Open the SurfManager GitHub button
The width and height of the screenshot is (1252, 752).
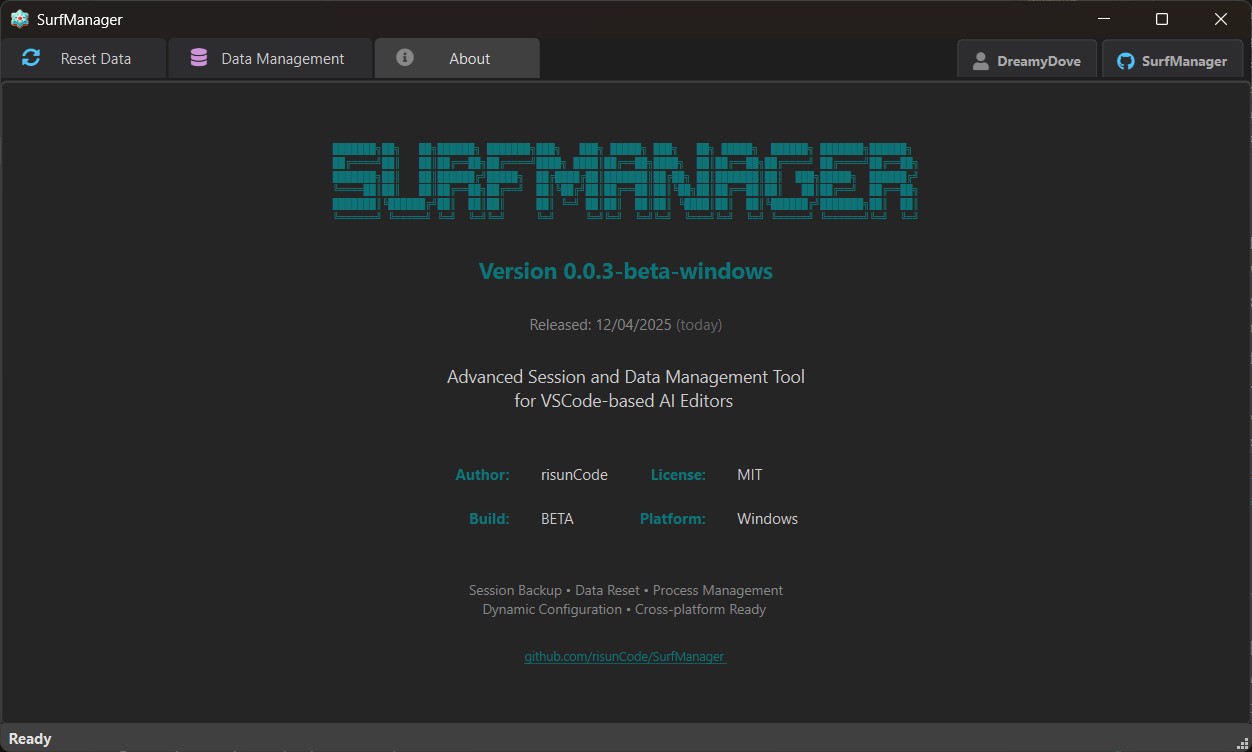click(x=1172, y=60)
